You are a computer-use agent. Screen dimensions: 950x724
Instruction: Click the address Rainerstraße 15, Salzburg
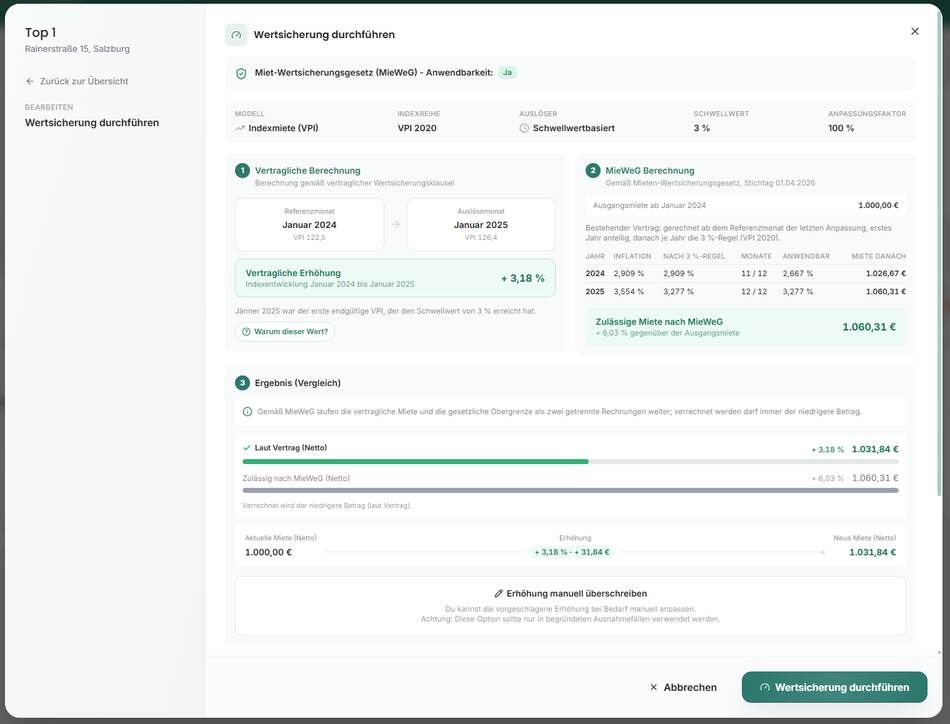coord(77,49)
